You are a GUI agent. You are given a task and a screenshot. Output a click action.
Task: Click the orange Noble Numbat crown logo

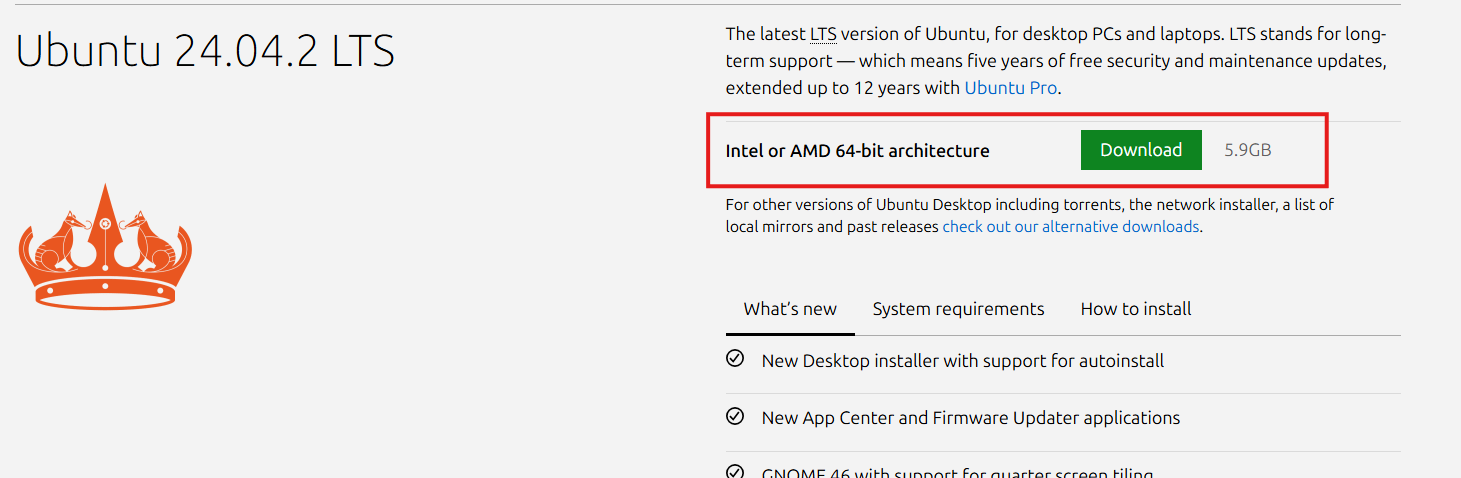point(105,247)
